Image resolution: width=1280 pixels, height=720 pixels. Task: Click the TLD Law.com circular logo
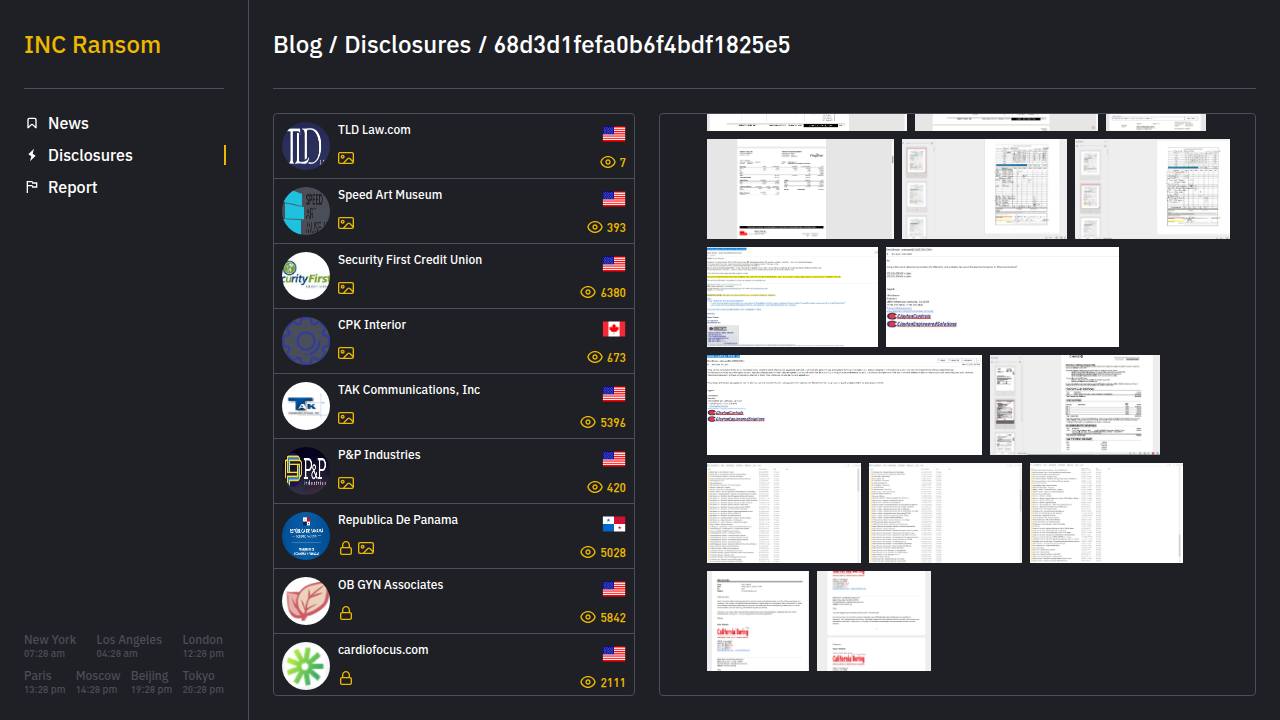[306, 146]
